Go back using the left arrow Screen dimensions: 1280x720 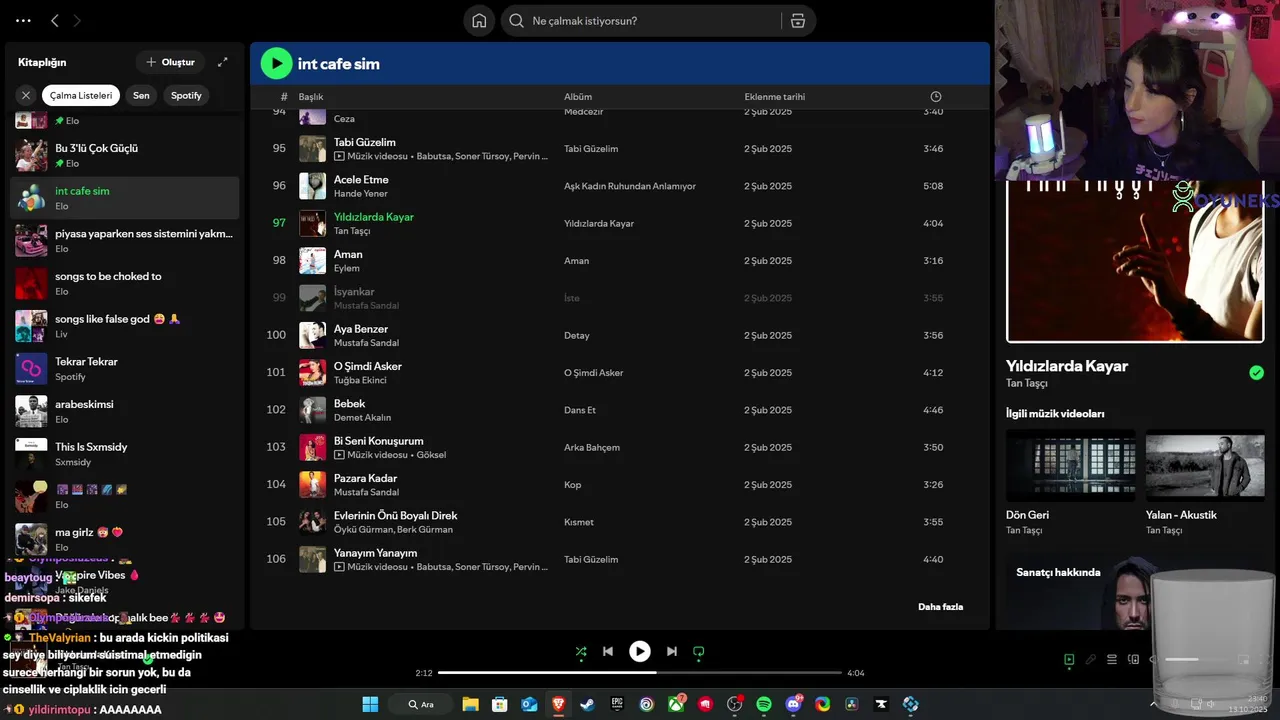(55, 21)
